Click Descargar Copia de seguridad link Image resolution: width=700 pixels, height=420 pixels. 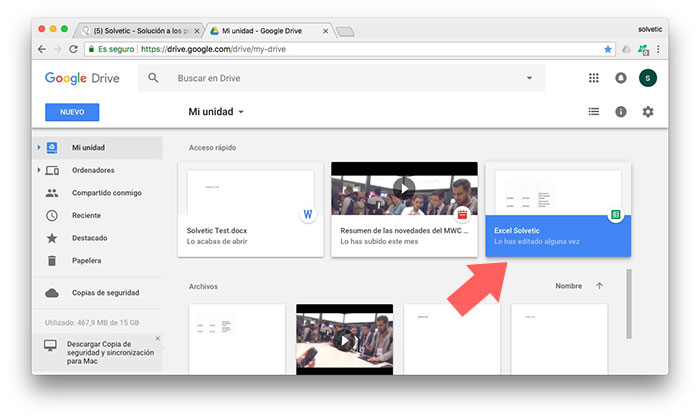click(x=110, y=353)
